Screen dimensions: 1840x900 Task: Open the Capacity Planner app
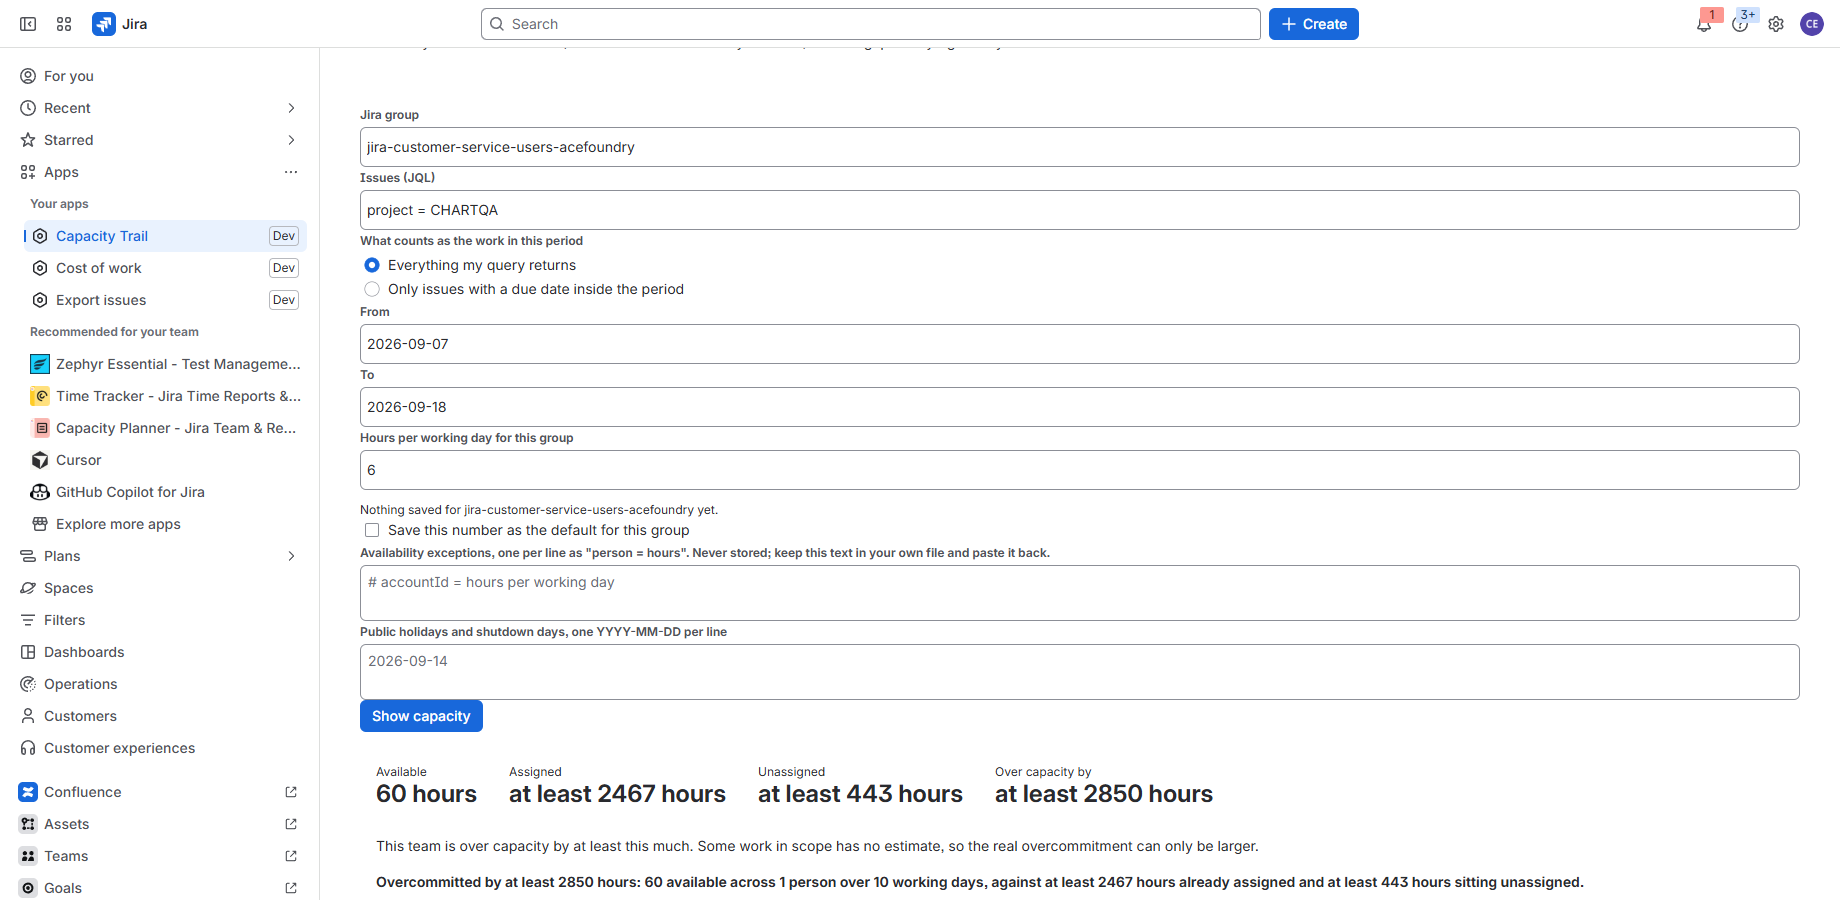pos(165,428)
